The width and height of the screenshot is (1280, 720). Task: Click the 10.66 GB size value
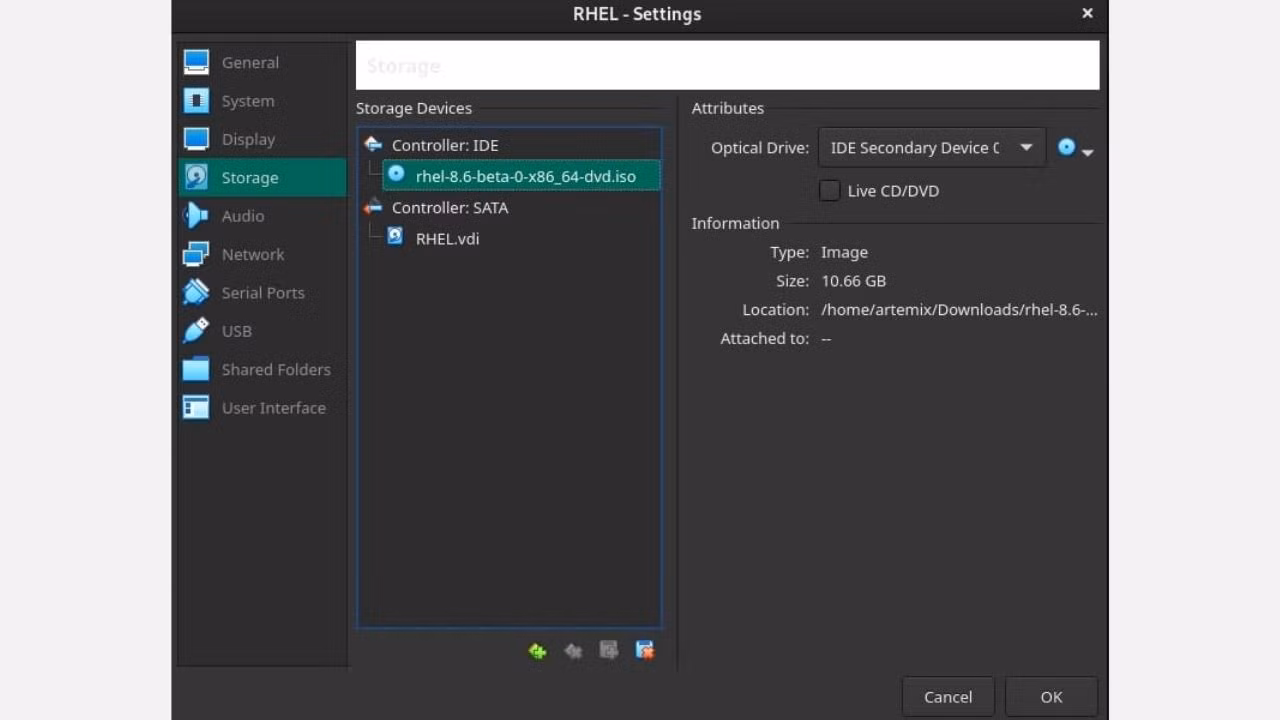[x=854, y=281]
